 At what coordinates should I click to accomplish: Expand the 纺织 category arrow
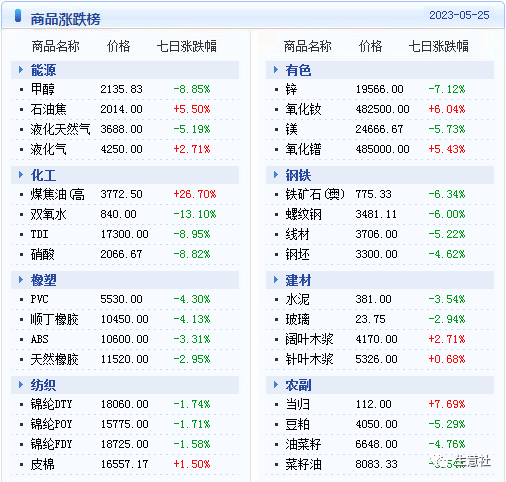21,385
